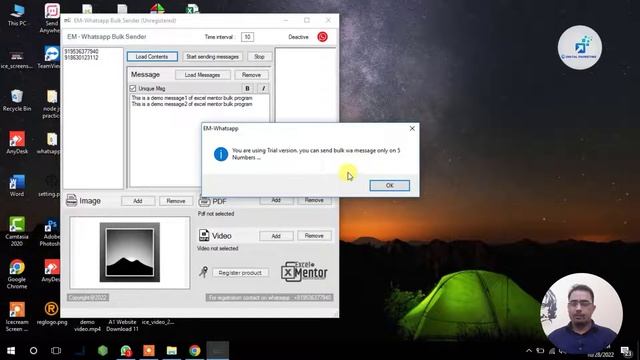Apply bold with the B button
The image size is (640, 360).
pyautogui.click(x=247, y=88)
